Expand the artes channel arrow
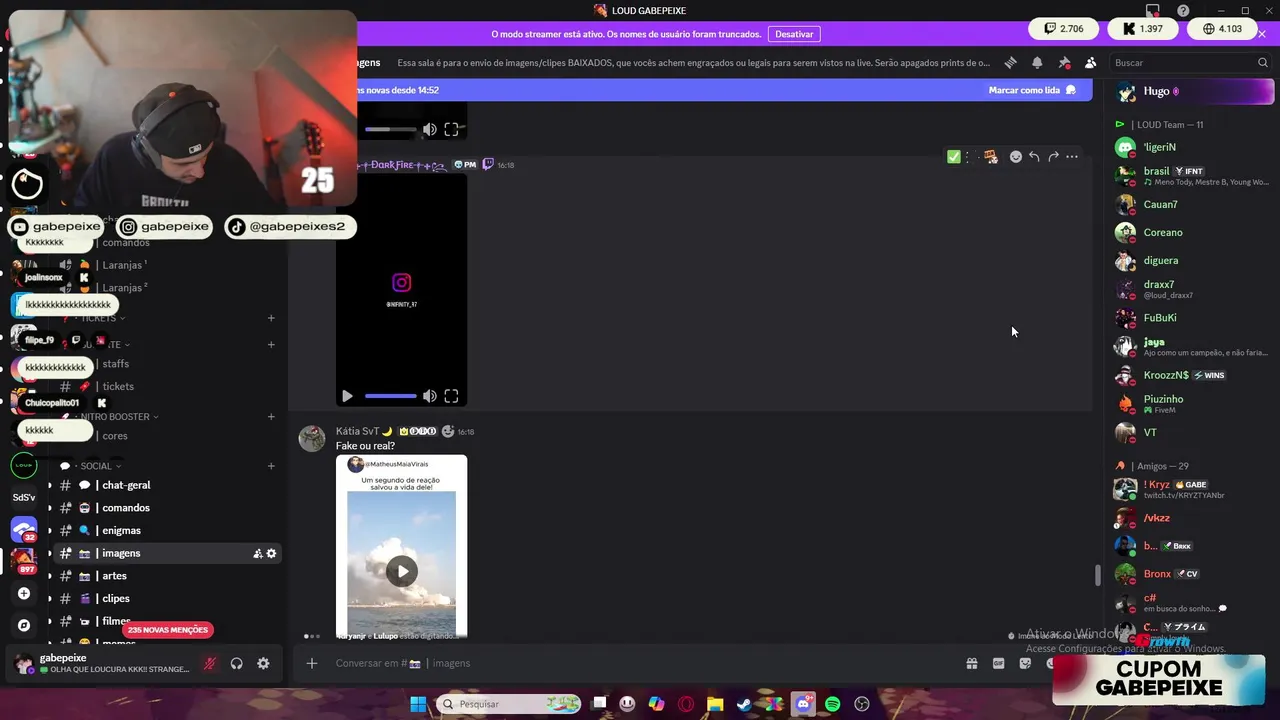 (x=49, y=576)
